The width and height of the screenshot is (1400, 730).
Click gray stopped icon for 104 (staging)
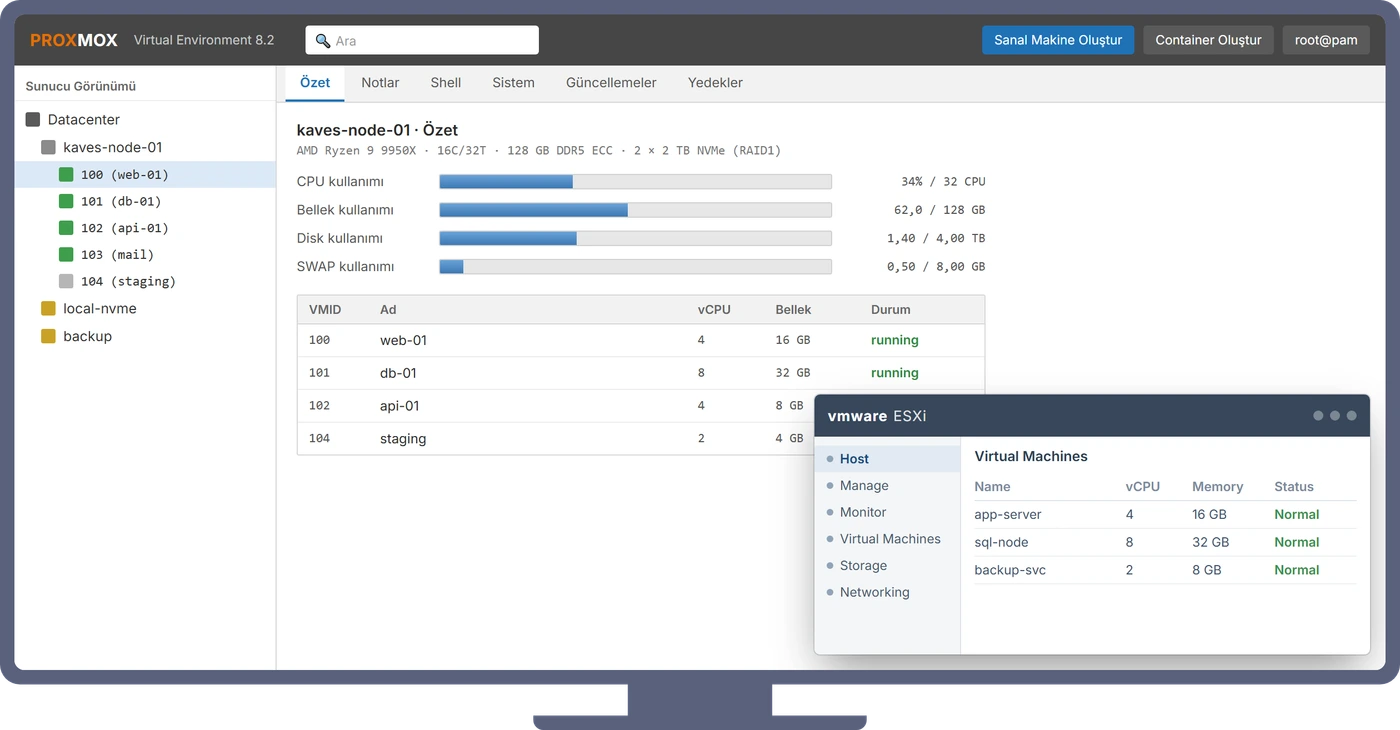[66, 281]
